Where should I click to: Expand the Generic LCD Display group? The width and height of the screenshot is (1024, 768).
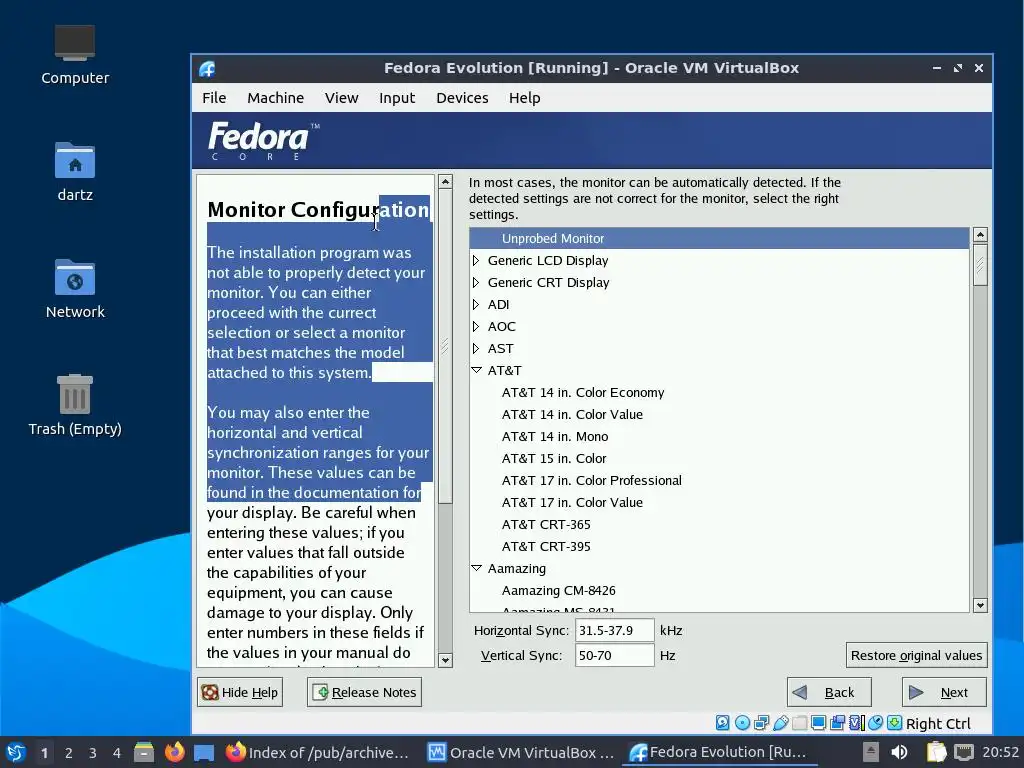[x=476, y=261]
